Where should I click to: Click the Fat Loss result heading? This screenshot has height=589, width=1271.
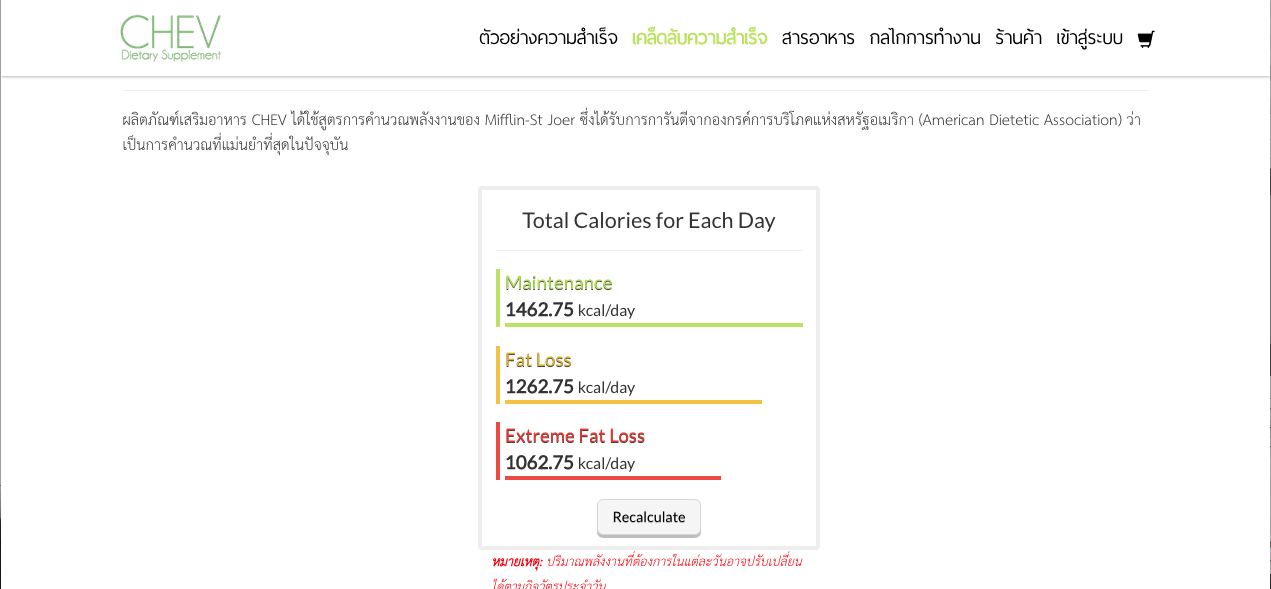tap(538, 360)
